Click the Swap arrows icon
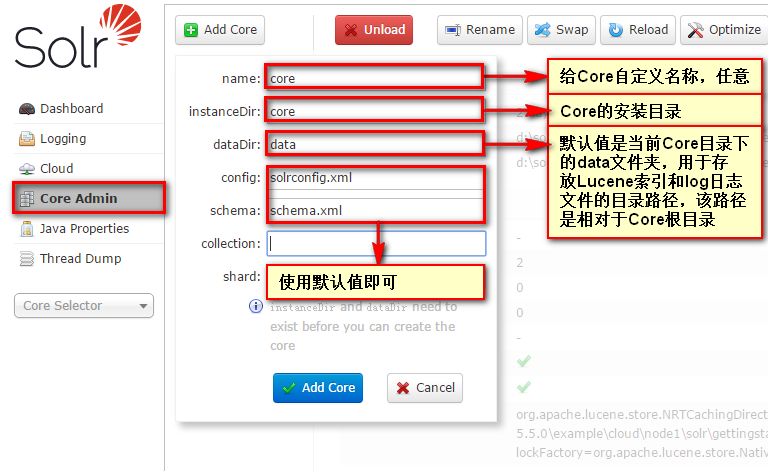 point(542,30)
